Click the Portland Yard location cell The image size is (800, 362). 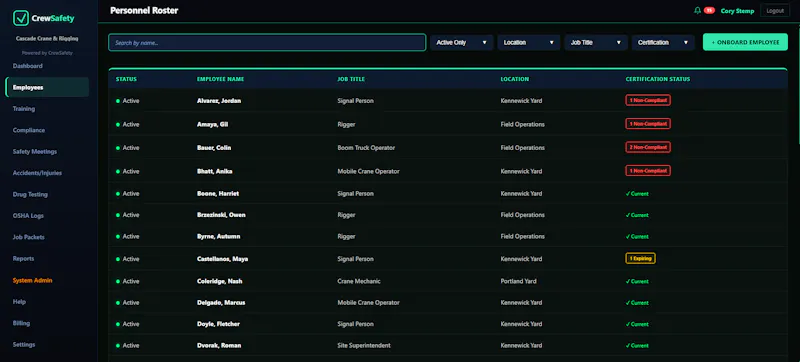click(x=518, y=281)
